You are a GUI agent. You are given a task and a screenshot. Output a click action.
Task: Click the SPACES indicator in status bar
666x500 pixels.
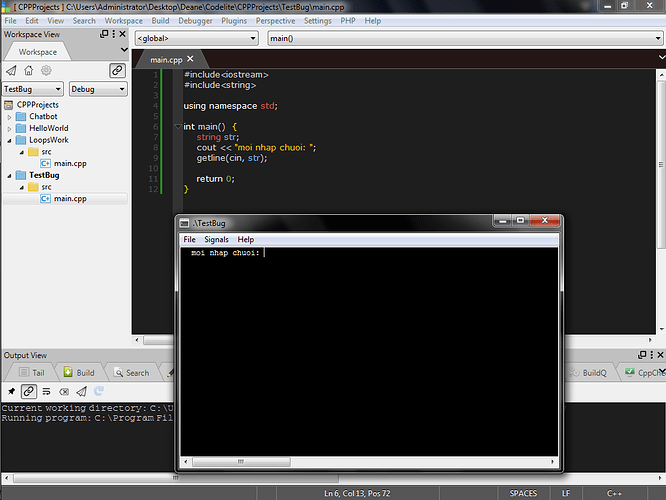[523, 493]
